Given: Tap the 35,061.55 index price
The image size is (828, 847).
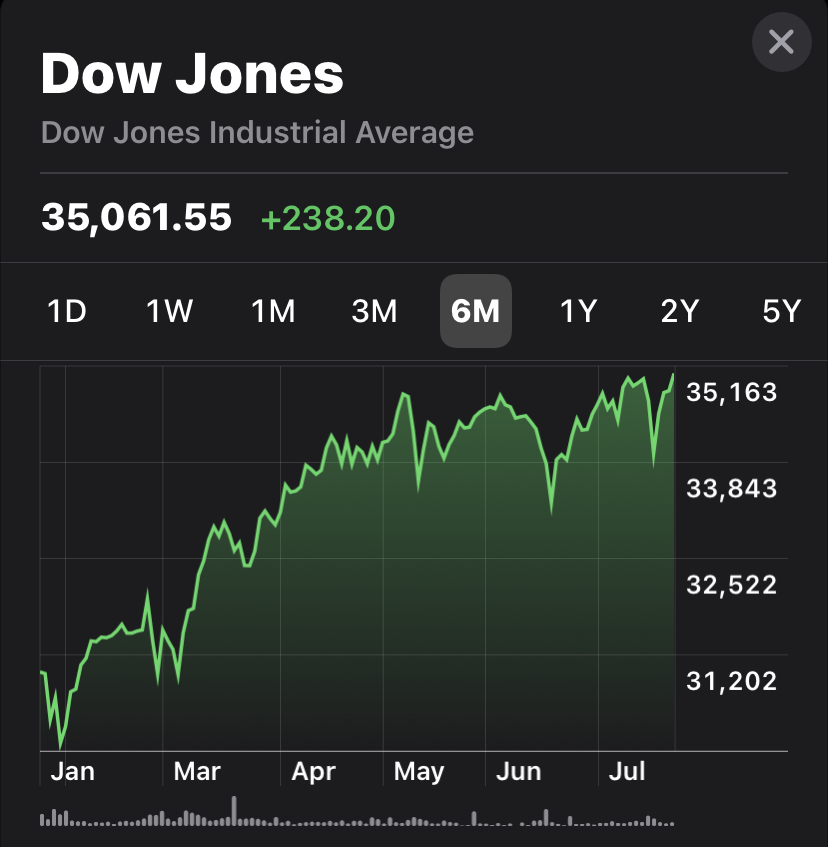Looking at the screenshot, I should pyautogui.click(x=136, y=216).
